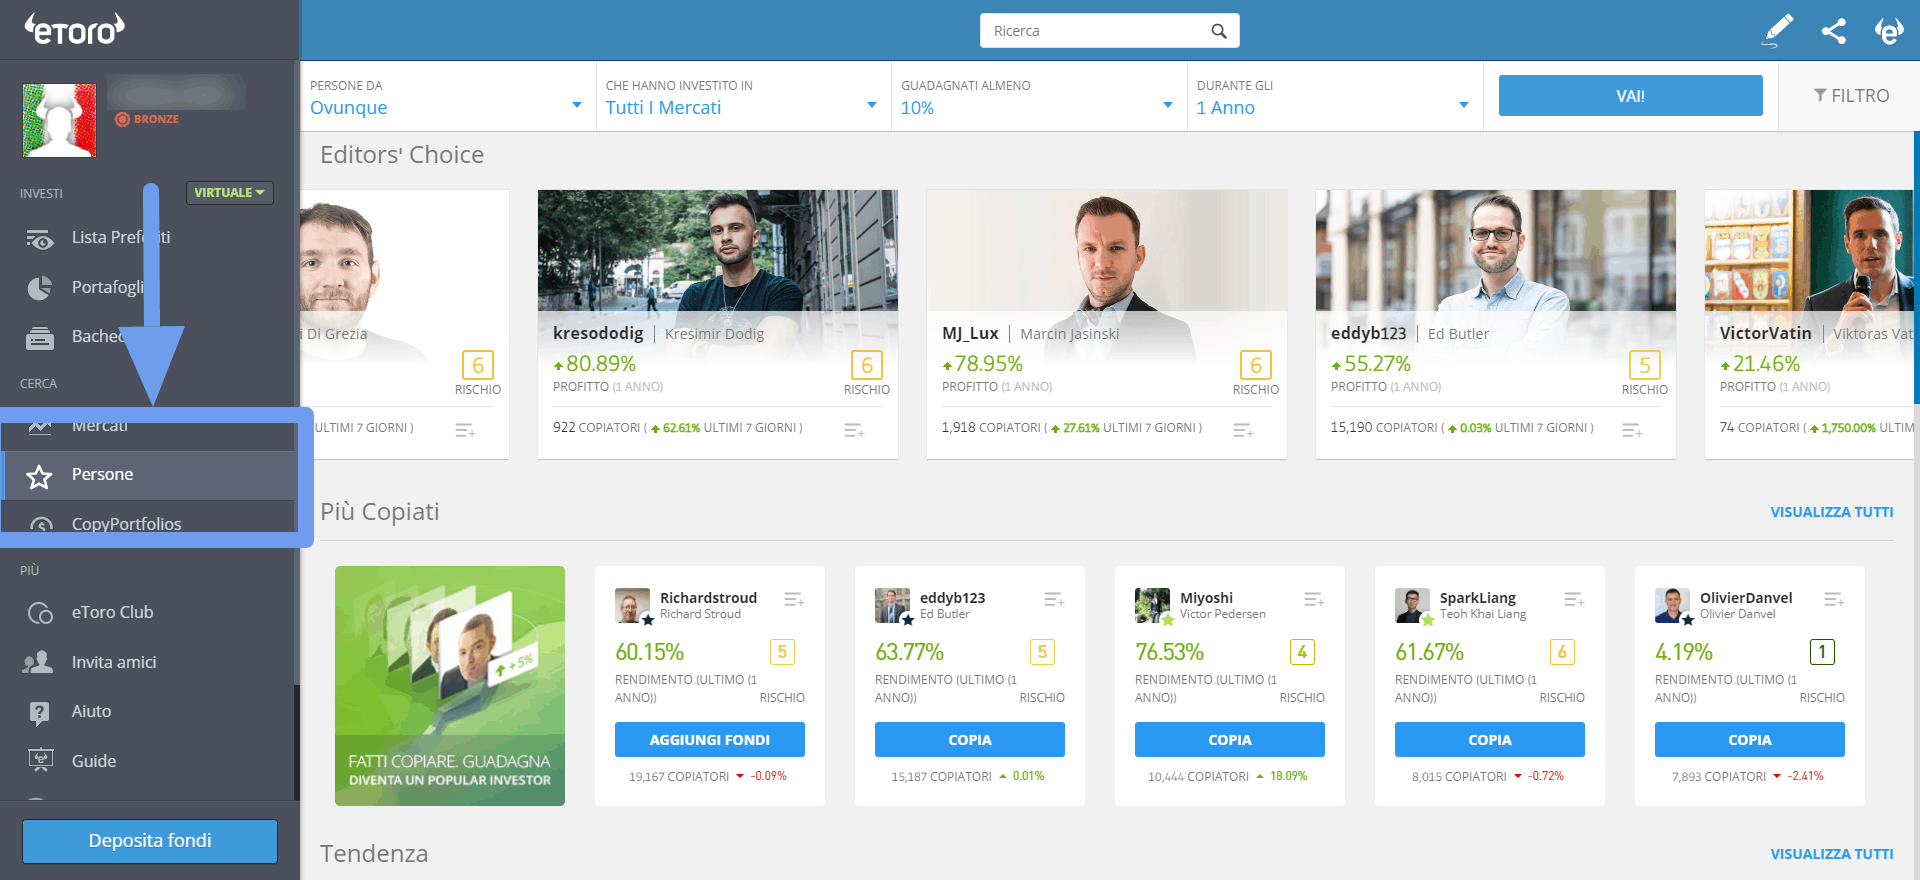Screen dimensions: 1920x880
Task: Open the pencil edit icon in header
Action: tap(1778, 31)
